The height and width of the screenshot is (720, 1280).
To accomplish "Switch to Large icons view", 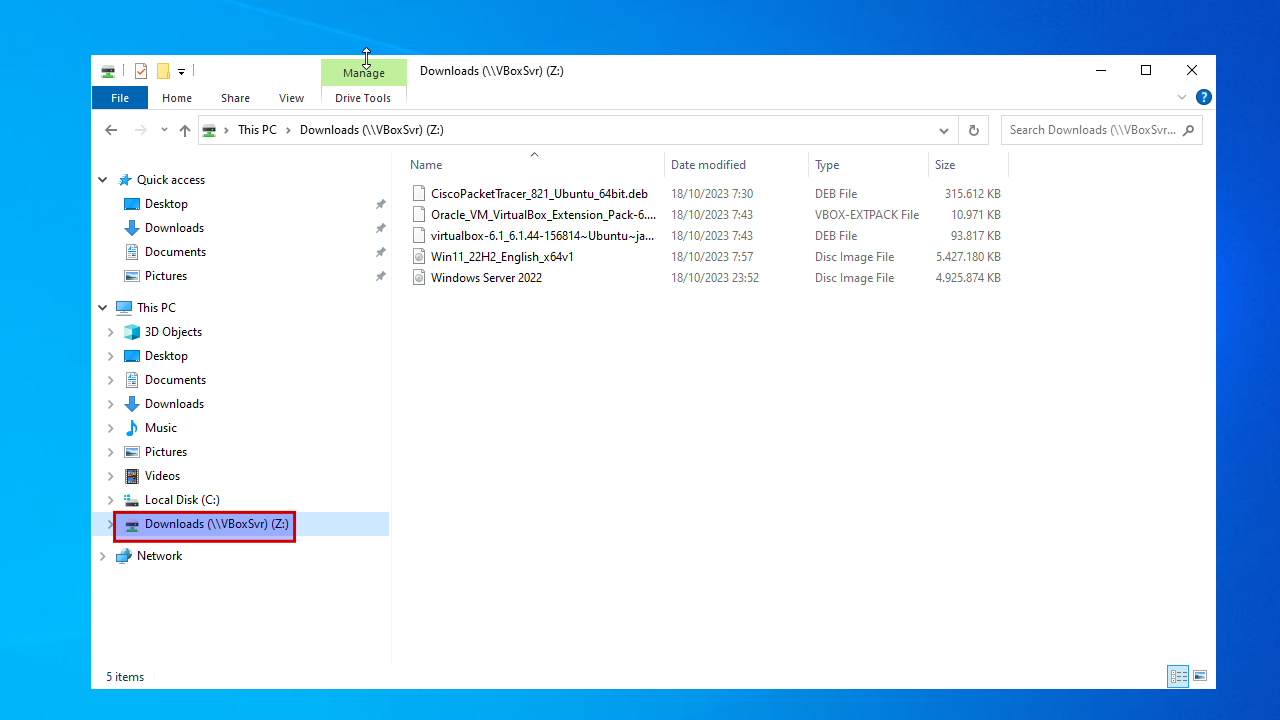I will (x=1200, y=676).
